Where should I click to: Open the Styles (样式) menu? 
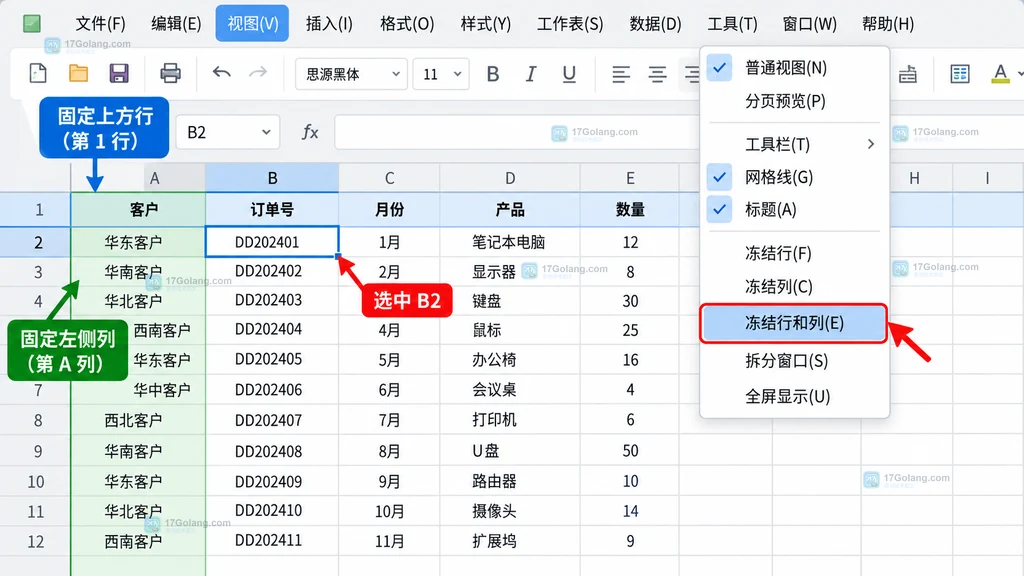coord(486,24)
